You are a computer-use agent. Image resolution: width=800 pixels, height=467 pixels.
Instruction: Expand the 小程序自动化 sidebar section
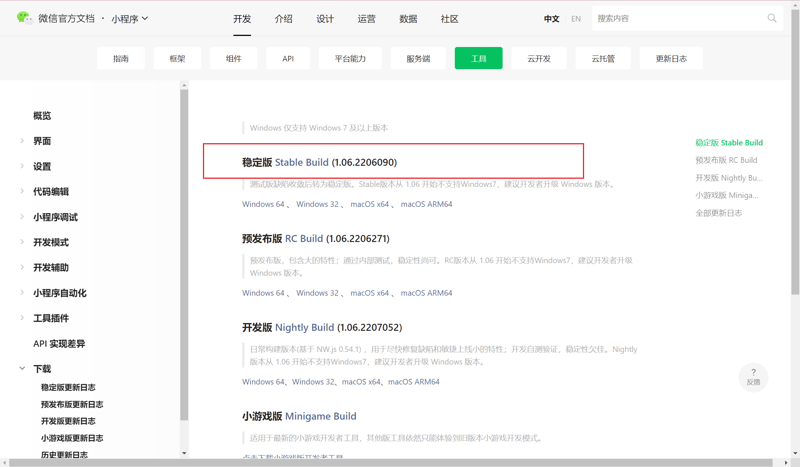(x=22, y=292)
